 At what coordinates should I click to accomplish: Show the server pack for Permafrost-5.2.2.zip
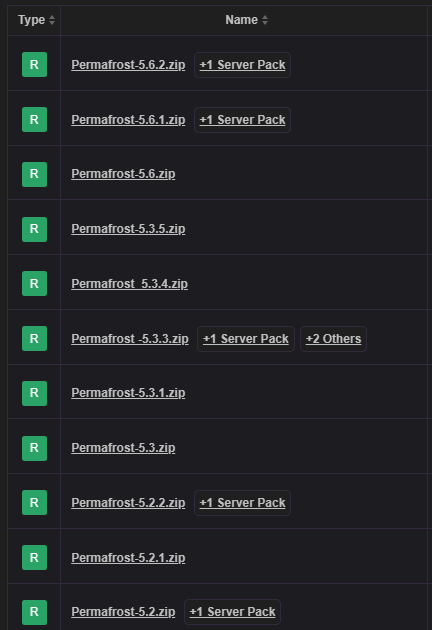pyautogui.click(x=242, y=503)
